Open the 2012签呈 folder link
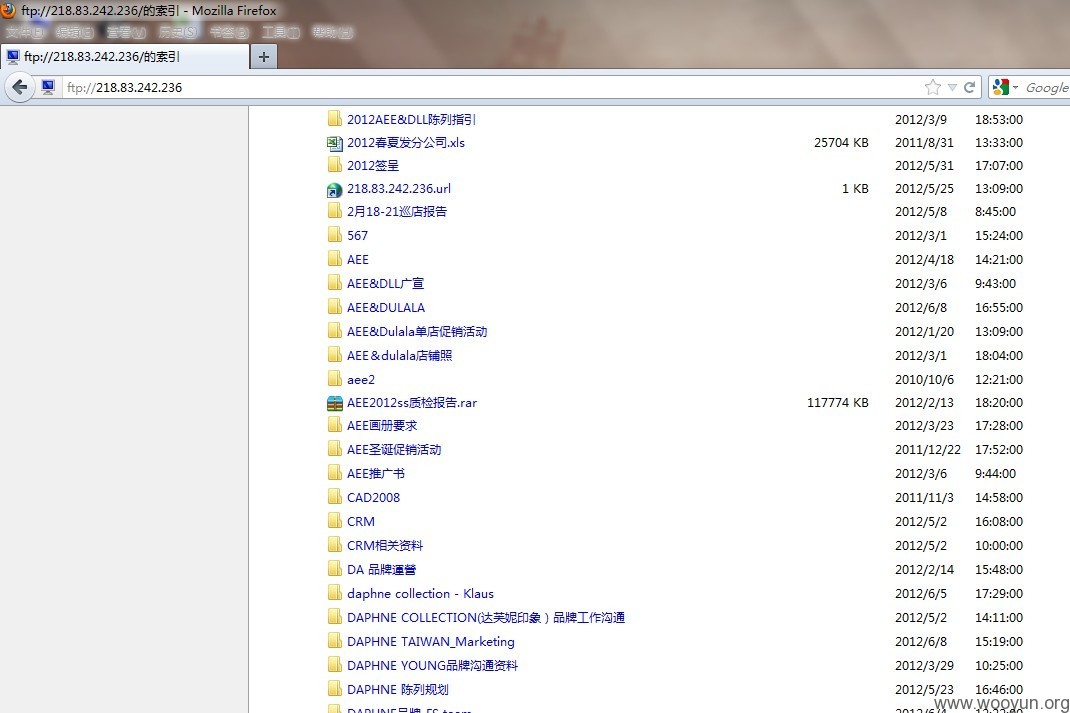Image resolution: width=1070 pixels, height=713 pixels. (x=373, y=166)
